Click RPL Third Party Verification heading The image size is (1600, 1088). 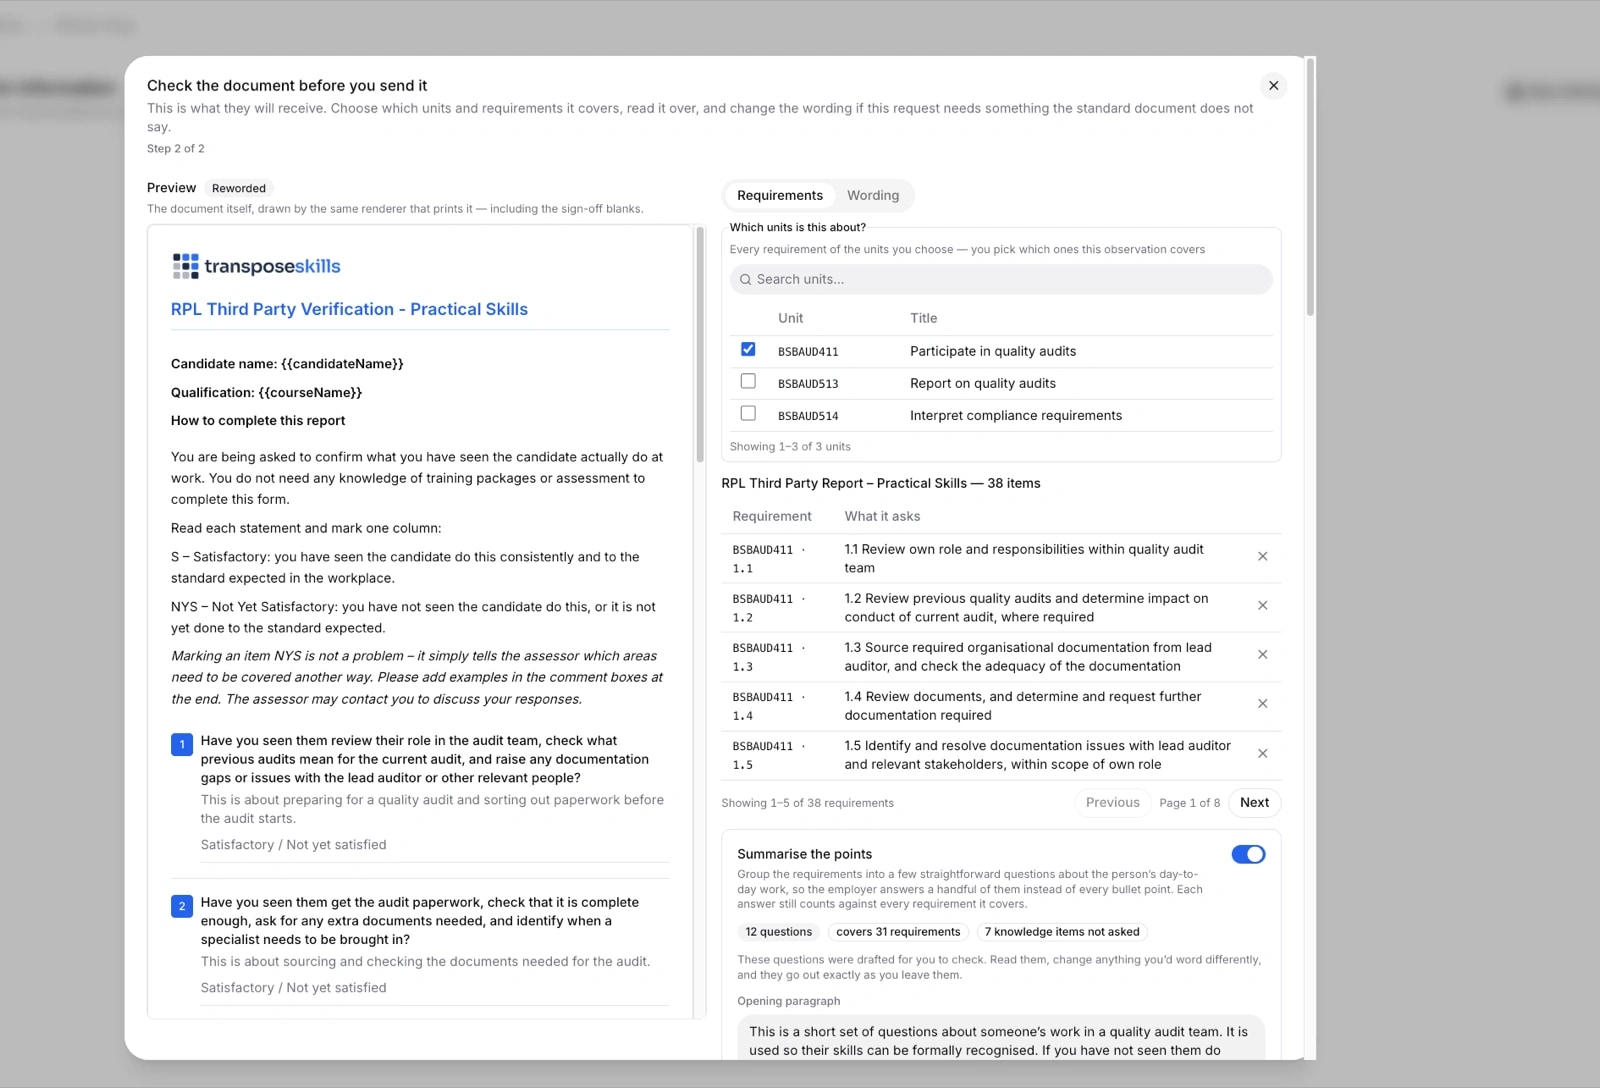tap(349, 309)
